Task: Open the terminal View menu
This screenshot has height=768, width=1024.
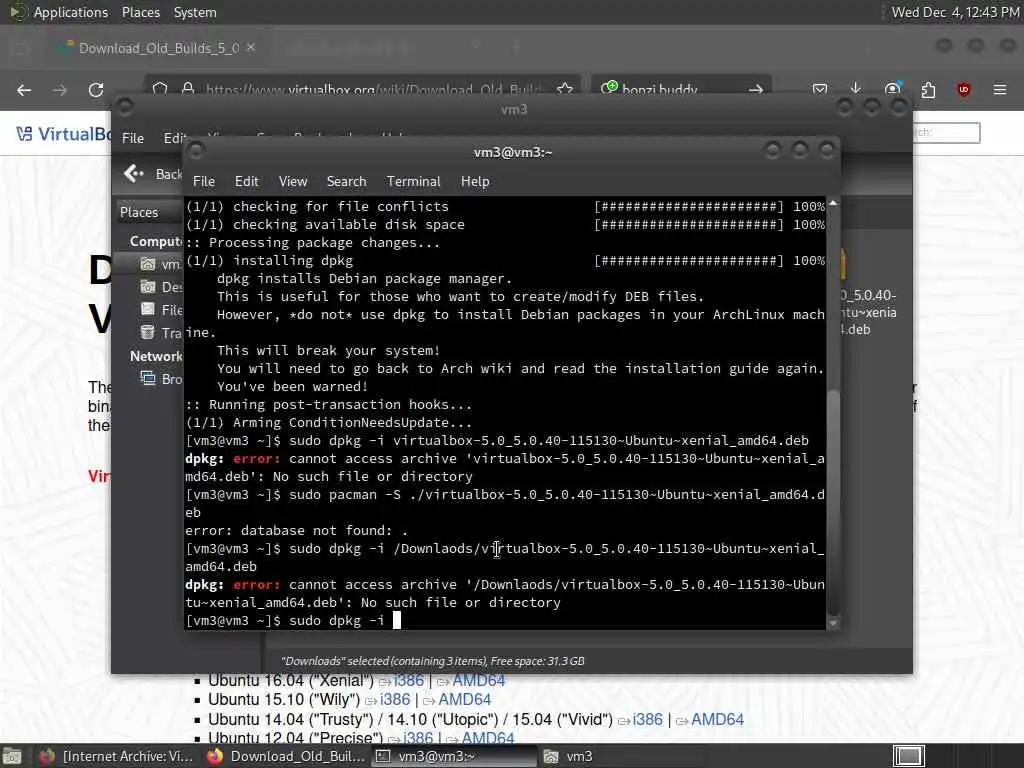Action: coord(293,182)
